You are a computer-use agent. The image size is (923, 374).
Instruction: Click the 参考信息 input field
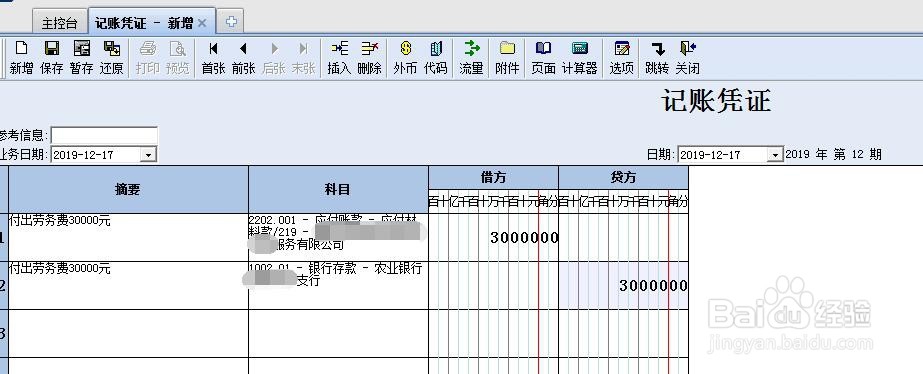pyautogui.click(x=104, y=135)
